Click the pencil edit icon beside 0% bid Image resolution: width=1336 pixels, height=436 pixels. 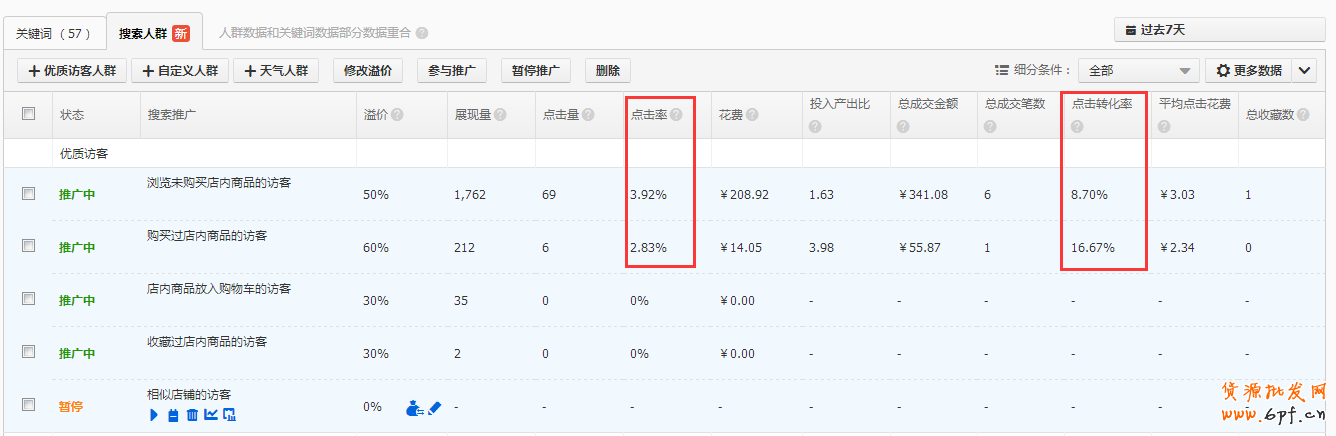click(x=434, y=408)
